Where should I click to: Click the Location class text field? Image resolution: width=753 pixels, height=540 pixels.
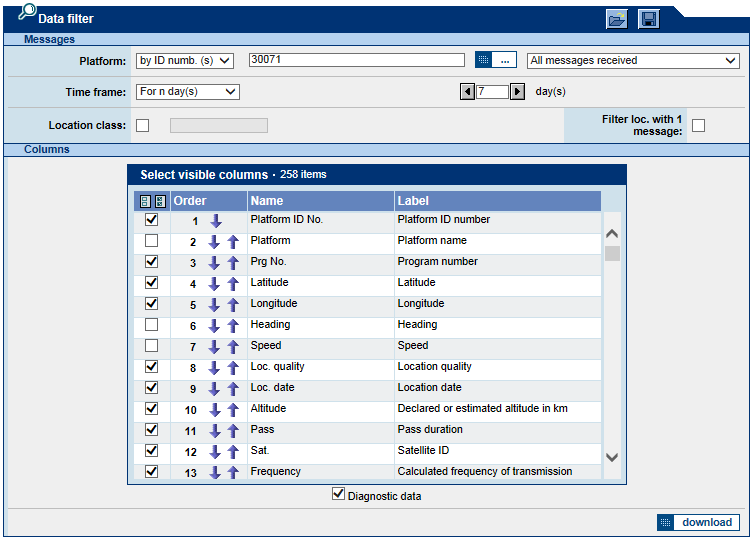(219, 125)
